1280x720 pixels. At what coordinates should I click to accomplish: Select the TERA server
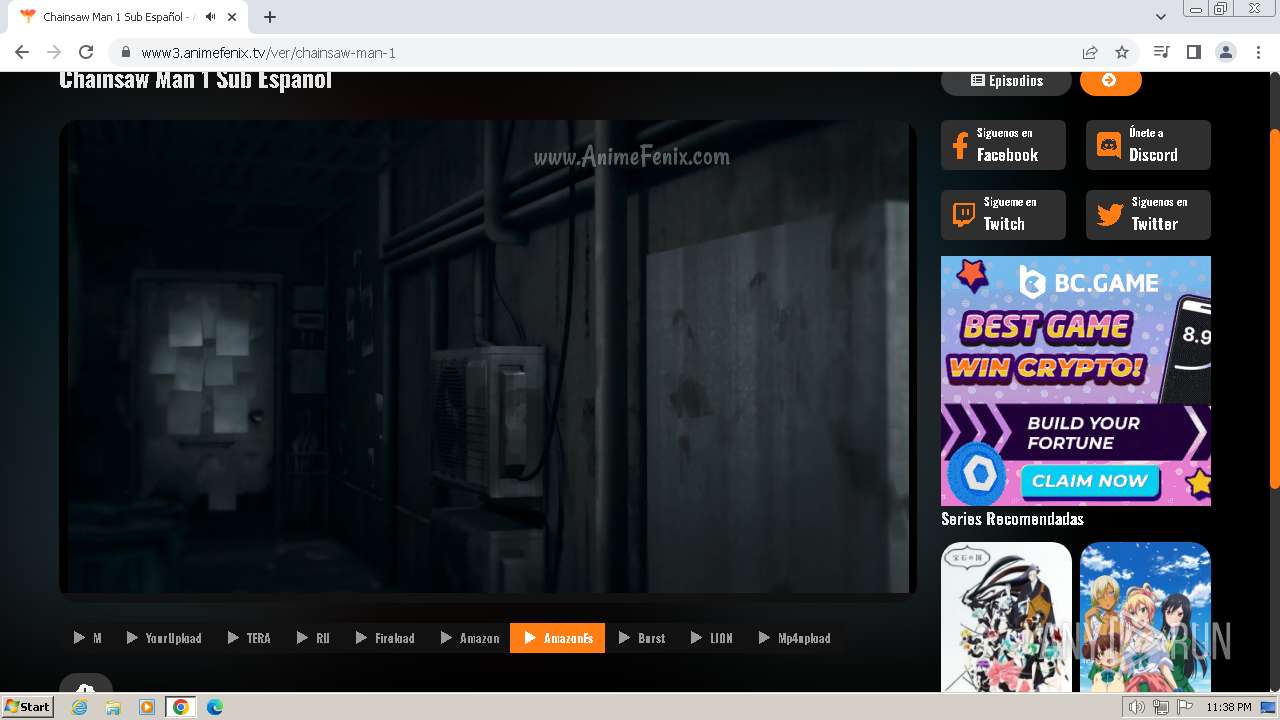click(249, 638)
